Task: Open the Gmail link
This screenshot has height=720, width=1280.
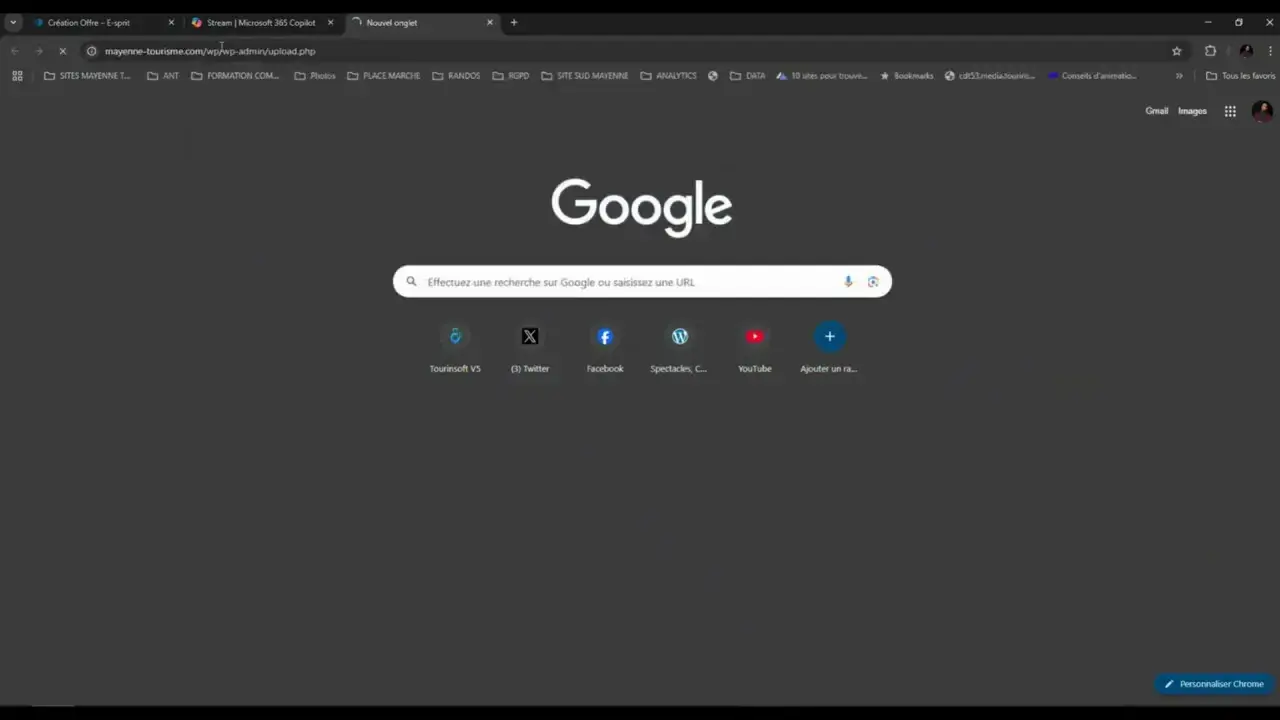Action: tap(1156, 111)
